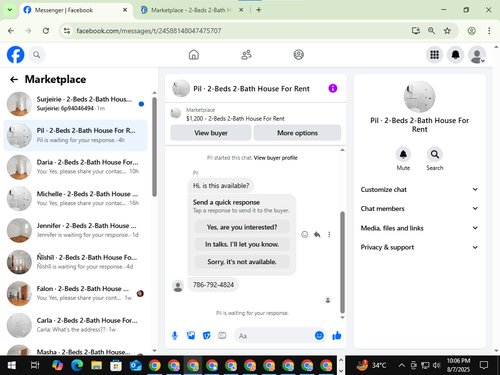Bookmark this page with star icon
The height and width of the screenshot is (375, 500).
(447, 31)
